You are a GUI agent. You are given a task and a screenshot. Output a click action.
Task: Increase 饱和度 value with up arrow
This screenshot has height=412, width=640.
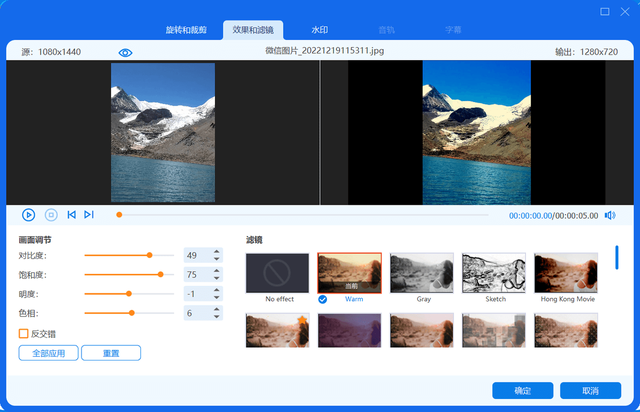pos(217,271)
